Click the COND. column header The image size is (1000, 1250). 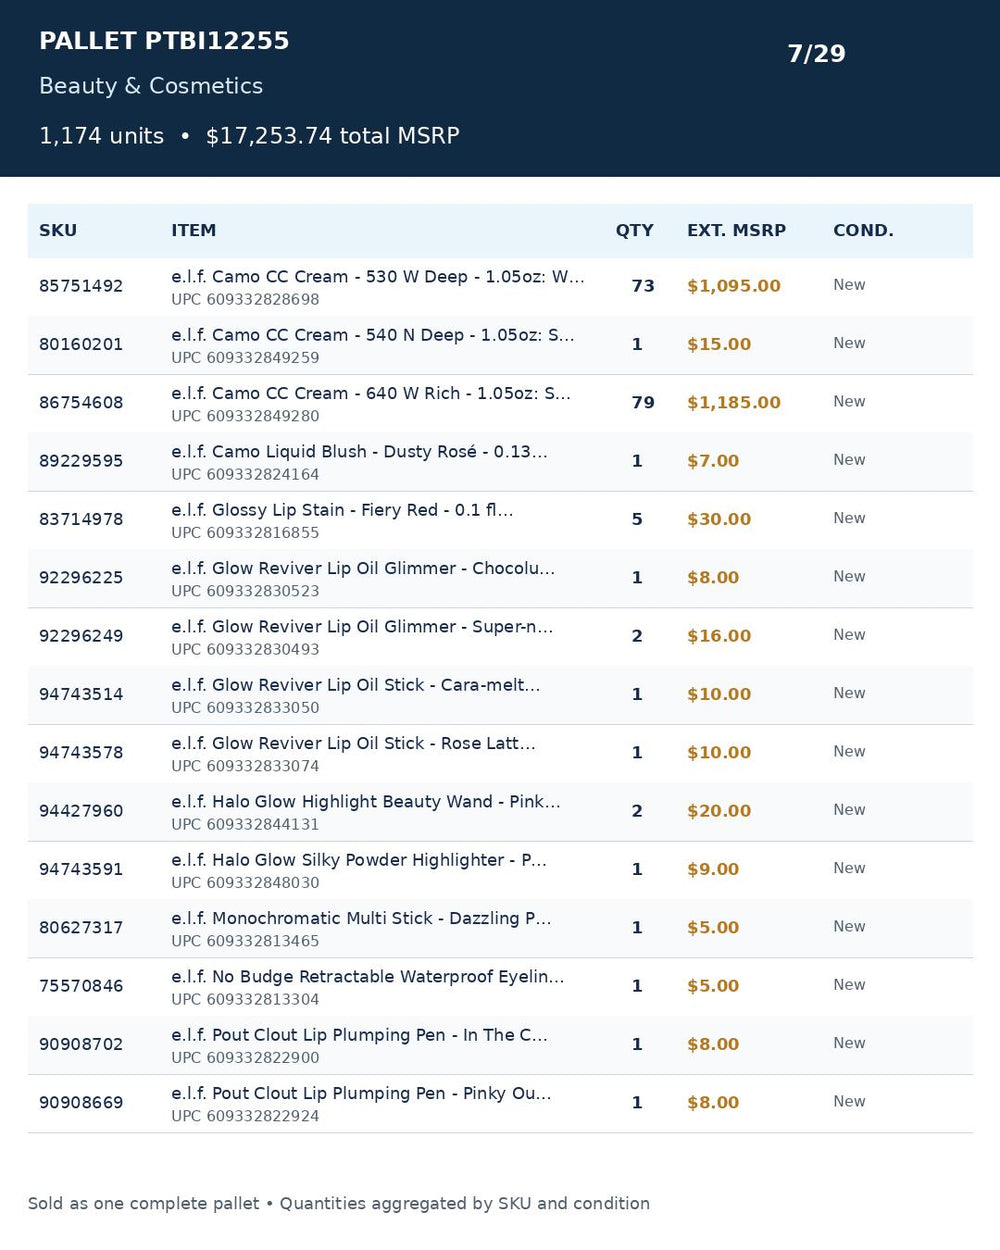[x=863, y=230]
